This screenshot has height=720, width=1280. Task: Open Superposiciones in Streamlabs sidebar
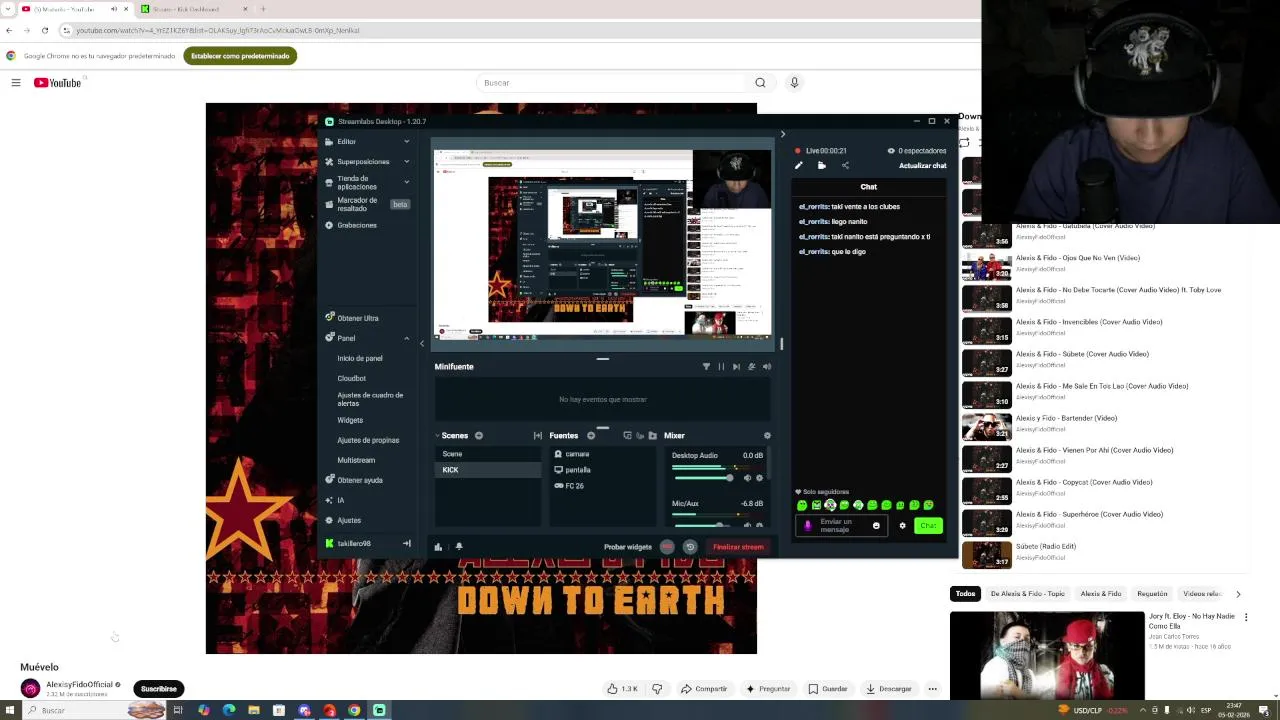pos(362,161)
